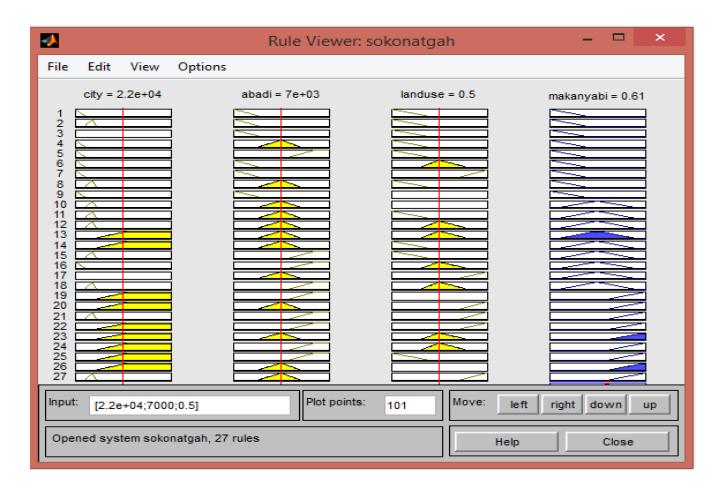Select rule number 19
The image size is (720, 490).
click(60, 295)
